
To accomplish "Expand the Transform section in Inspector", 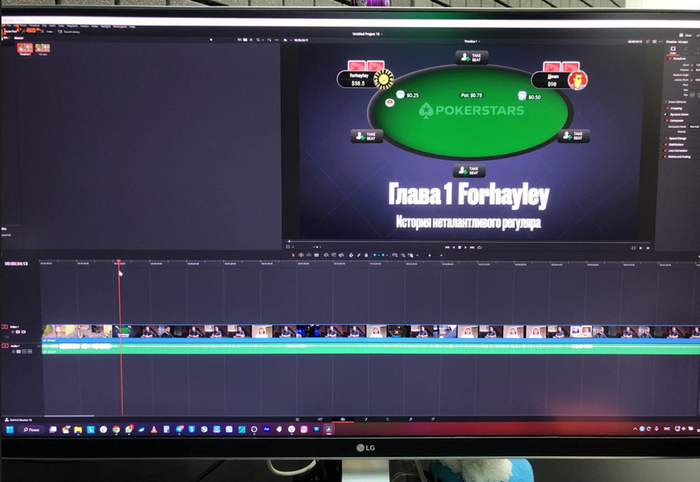I will (679, 58).
